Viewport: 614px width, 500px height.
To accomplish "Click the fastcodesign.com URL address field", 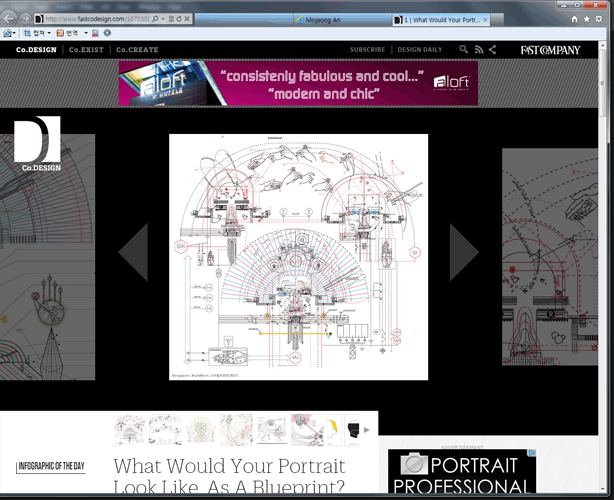I will [97, 19].
